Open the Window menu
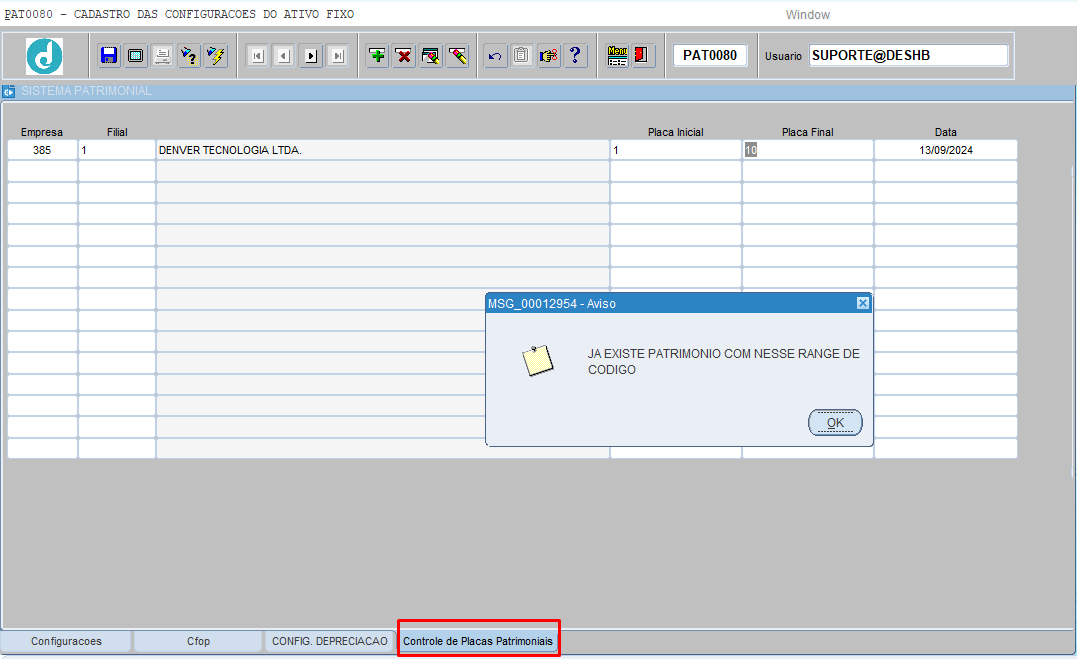Image resolution: width=1077 pixels, height=659 pixels. (x=808, y=14)
